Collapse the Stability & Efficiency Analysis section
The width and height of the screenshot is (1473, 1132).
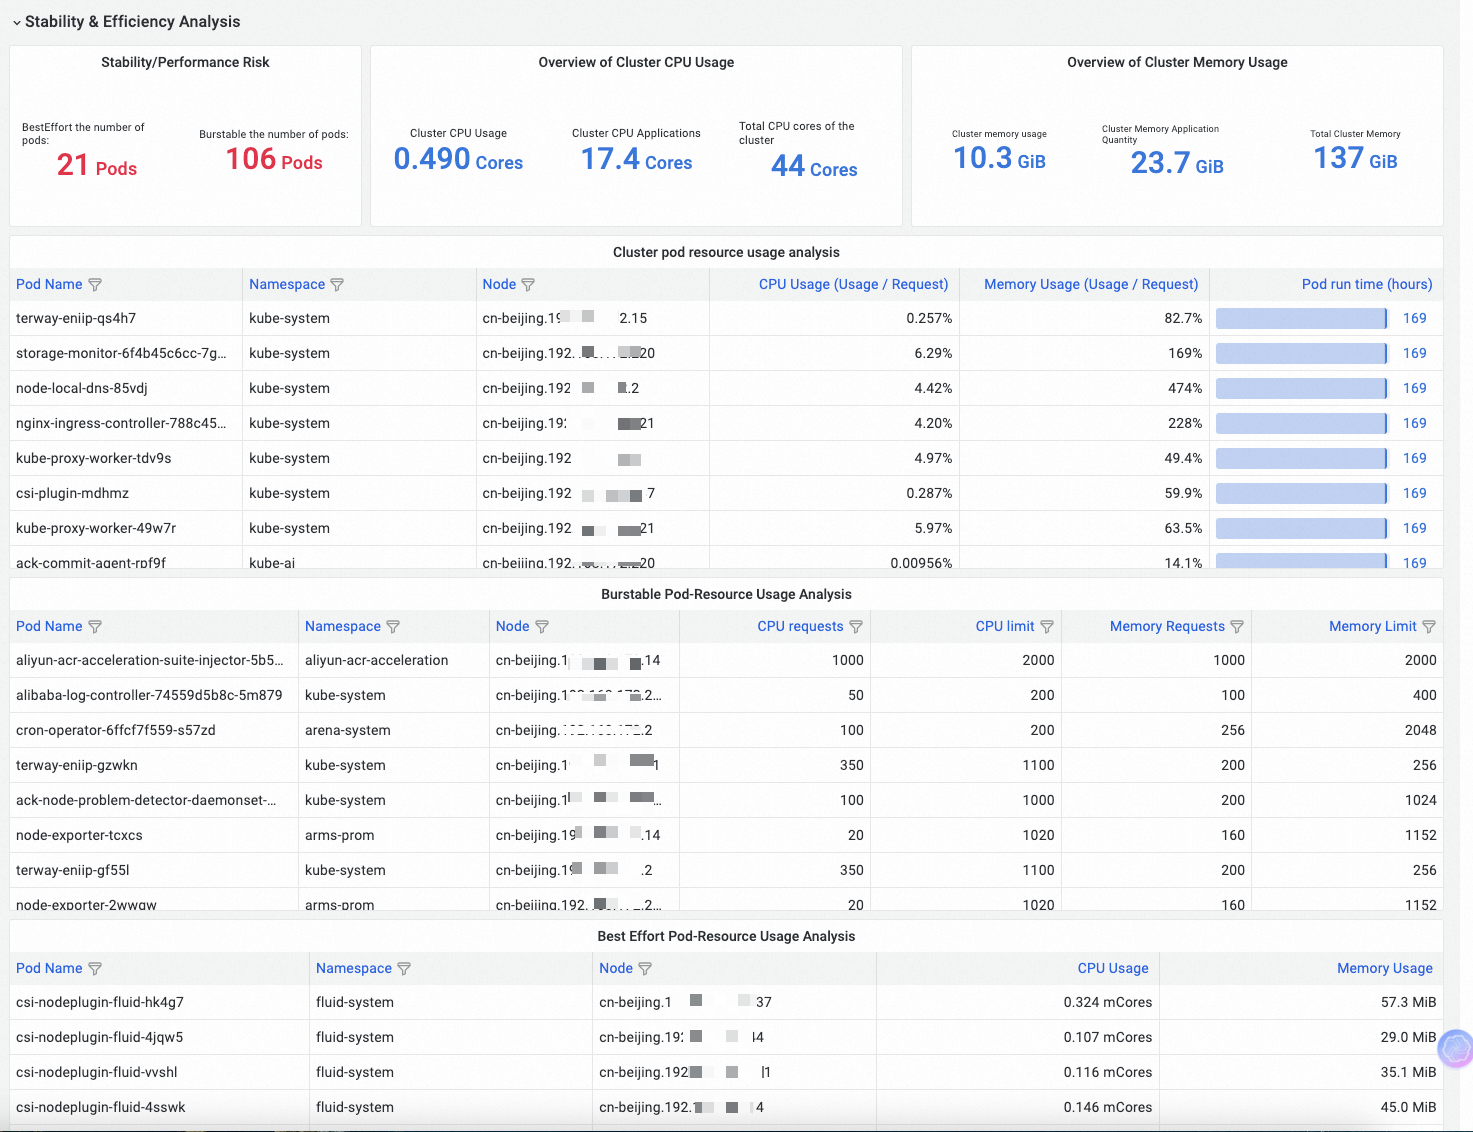click(16, 22)
